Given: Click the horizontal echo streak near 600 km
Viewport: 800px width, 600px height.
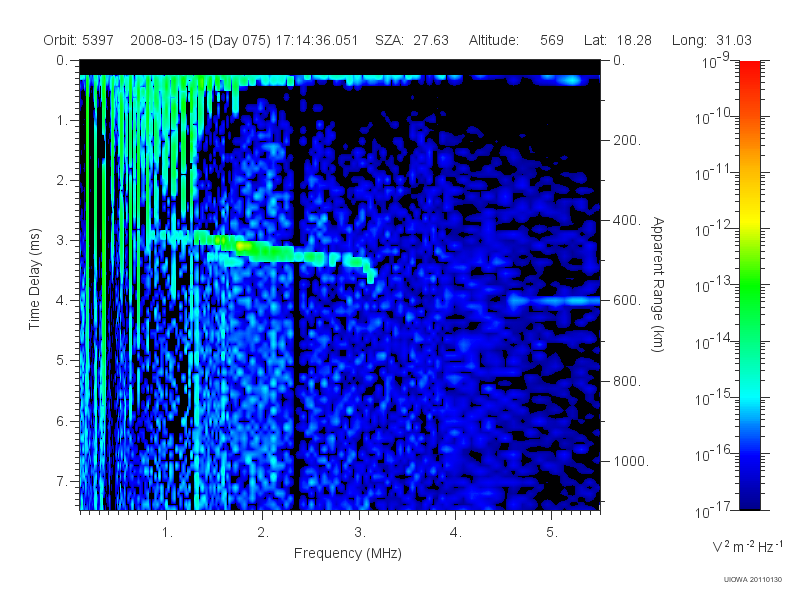Looking at the screenshot, I should 554,301.
